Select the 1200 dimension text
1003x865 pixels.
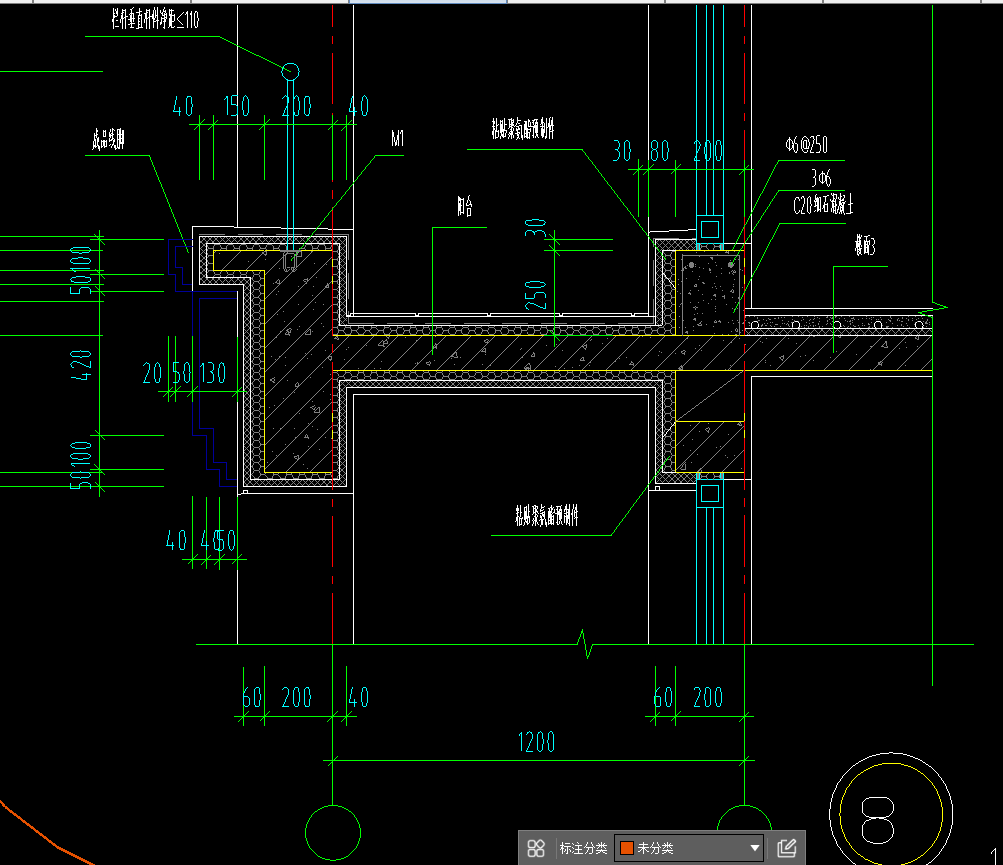(536, 742)
